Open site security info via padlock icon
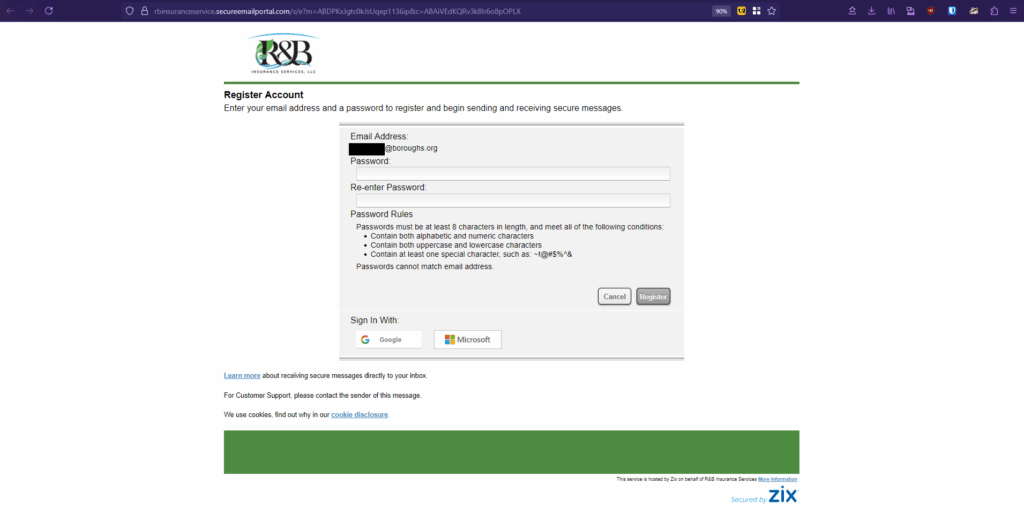The image size is (1024, 528). pos(144,11)
